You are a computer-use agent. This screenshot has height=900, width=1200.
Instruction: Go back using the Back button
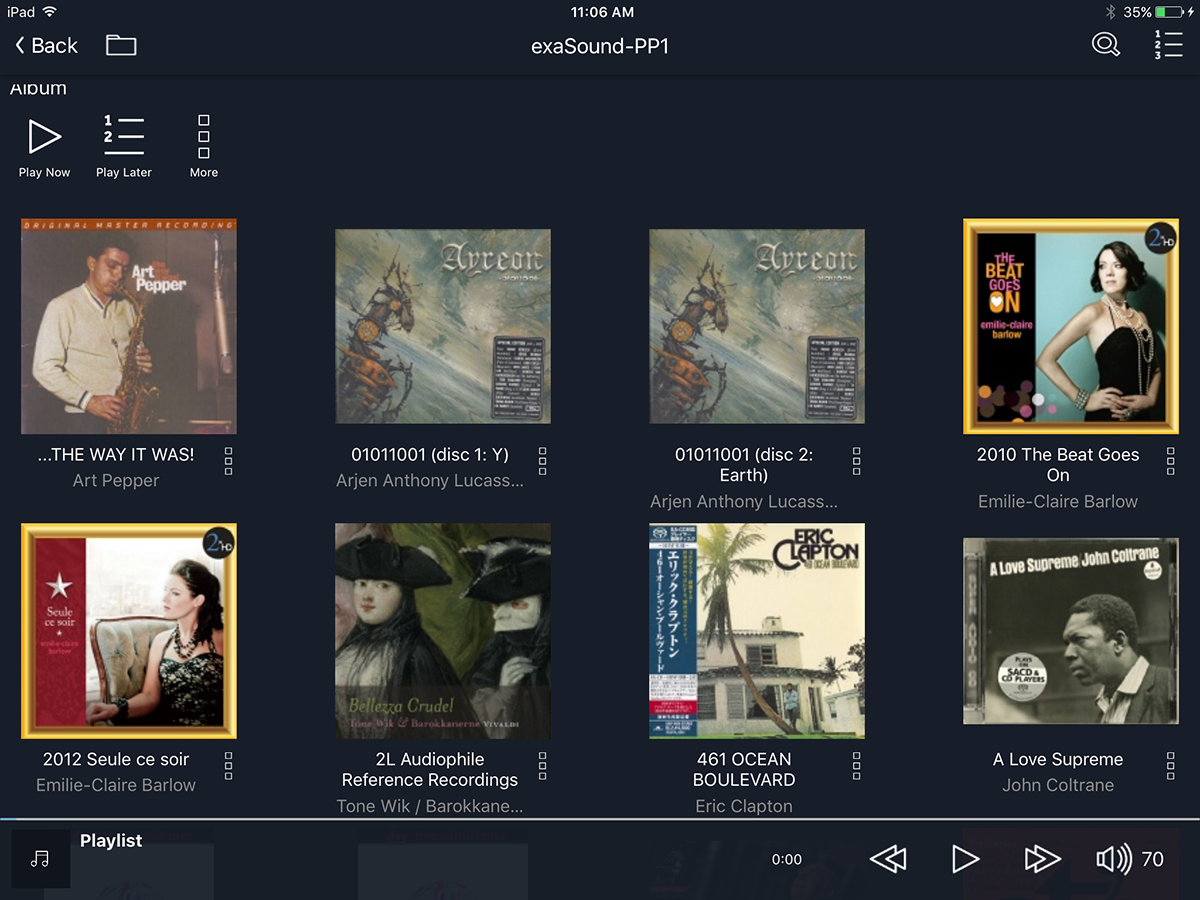tap(46, 45)
